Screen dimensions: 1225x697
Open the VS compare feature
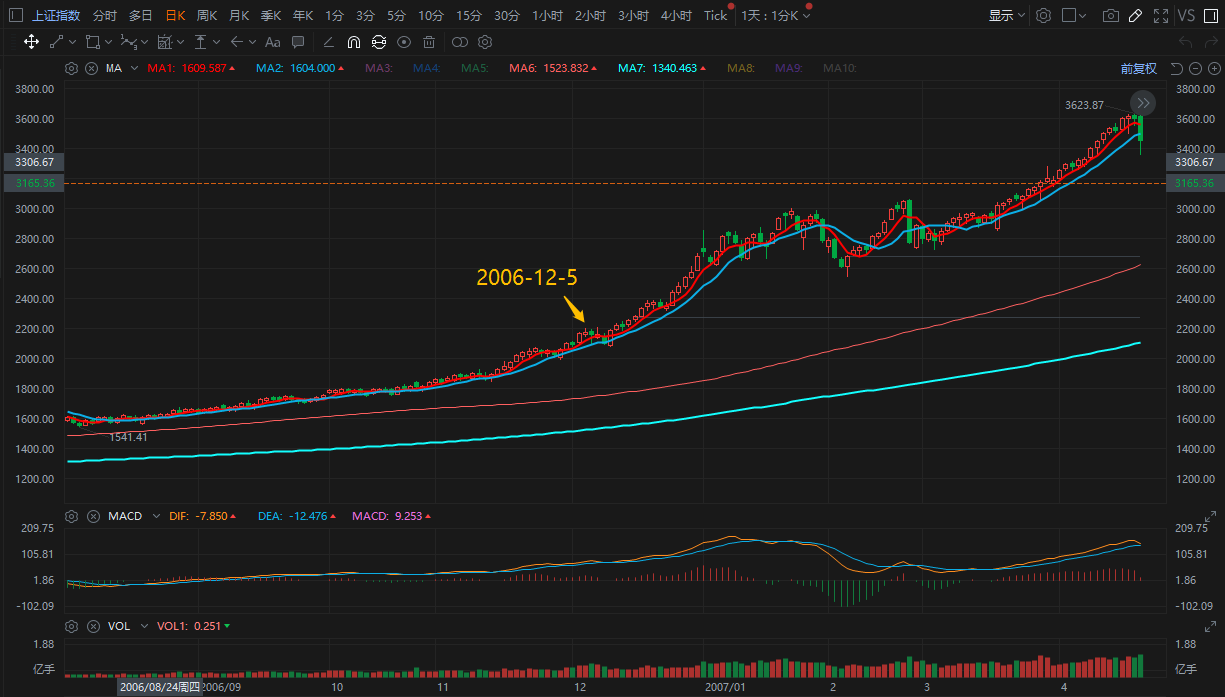[x=1186, y=16]
